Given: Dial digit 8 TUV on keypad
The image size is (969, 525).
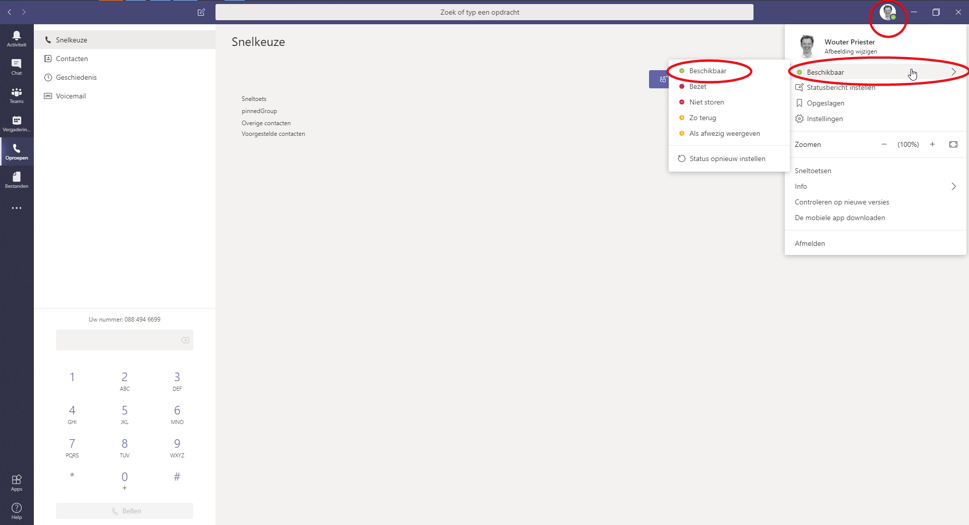Looking at the screenshot, I should pos(125,448).
